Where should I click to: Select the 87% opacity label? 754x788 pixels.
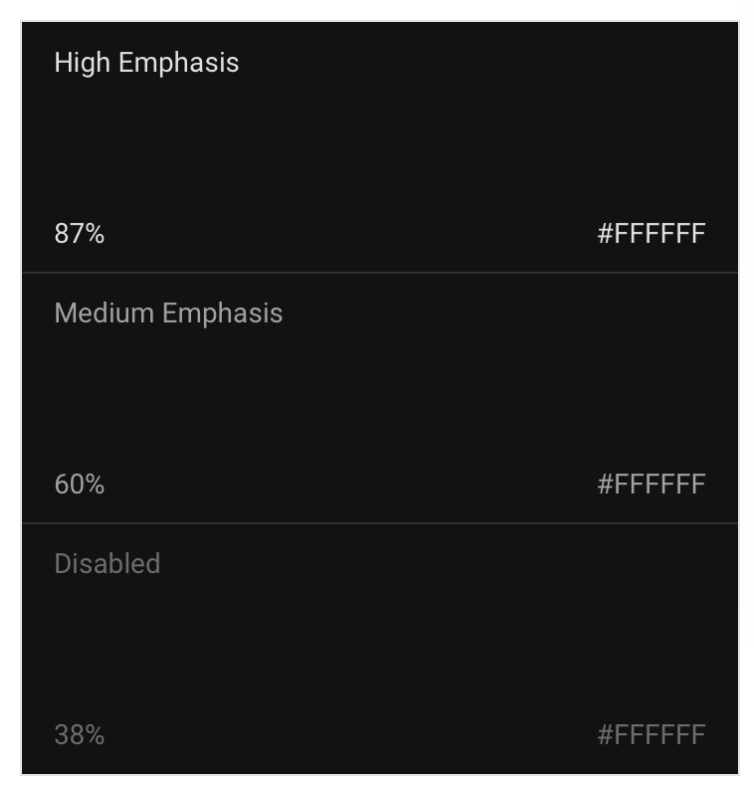[x=79, y=234]
